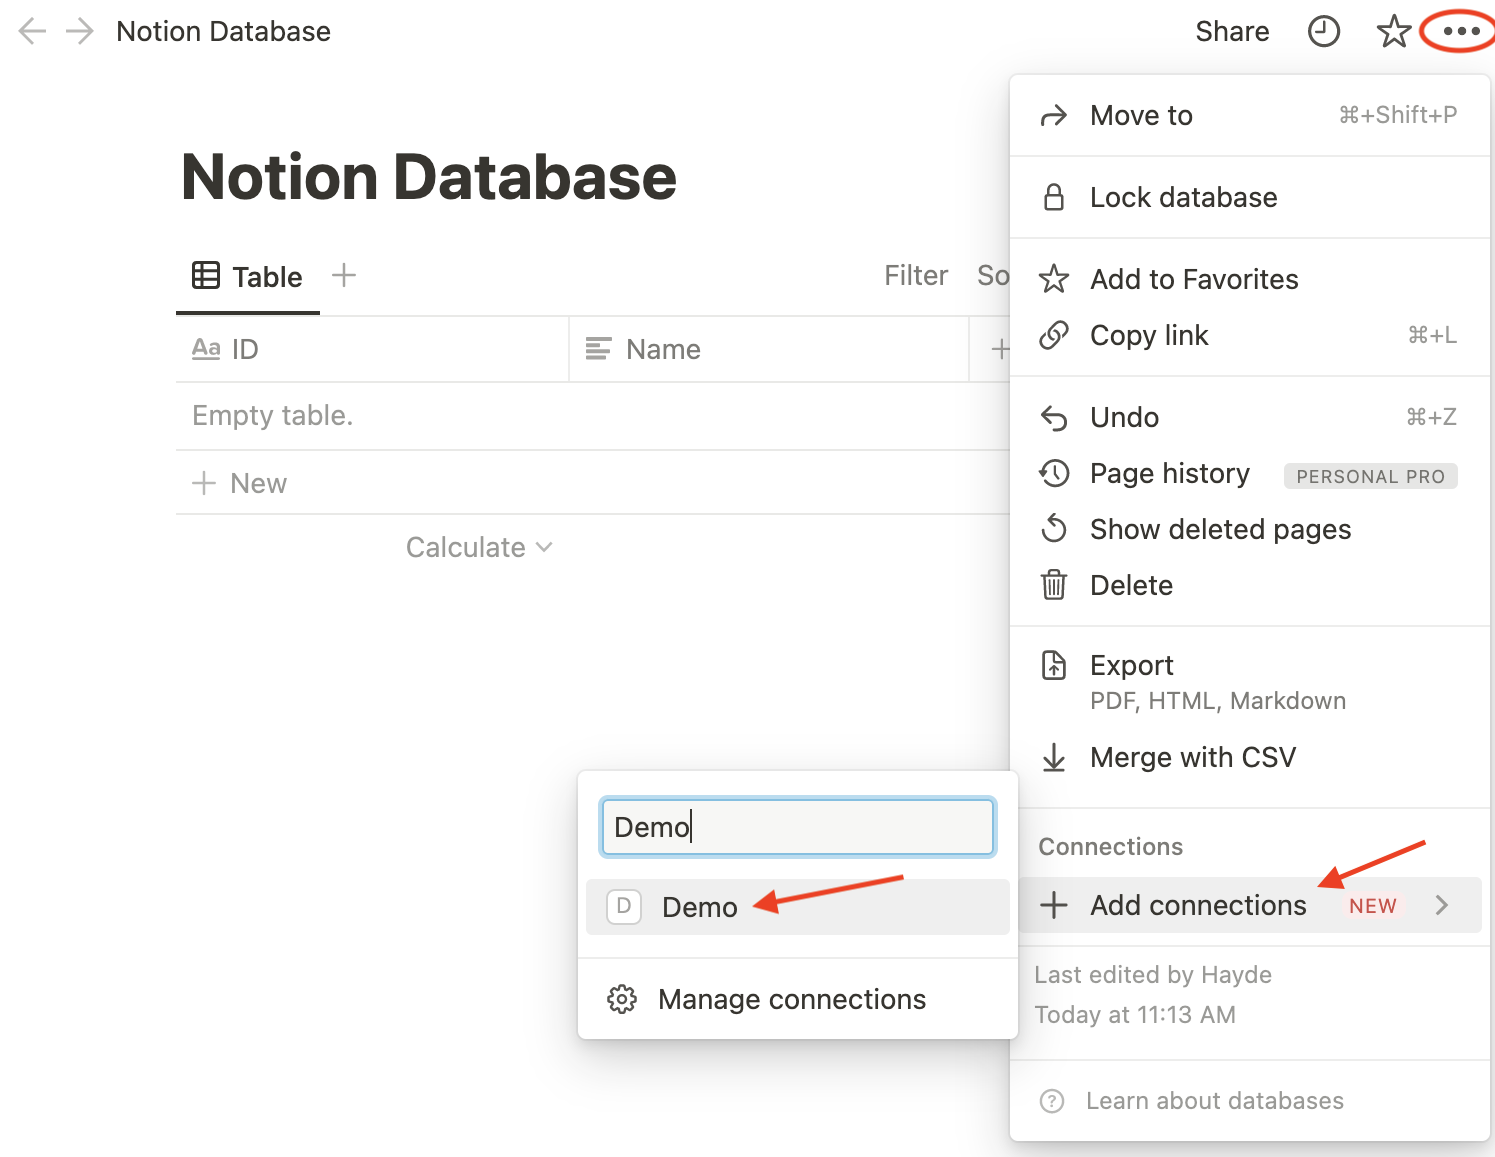The image size is (1495, 1157).
Task: Click the undo arrow icon beside Undo
Action: click(x=1054, y=417)
